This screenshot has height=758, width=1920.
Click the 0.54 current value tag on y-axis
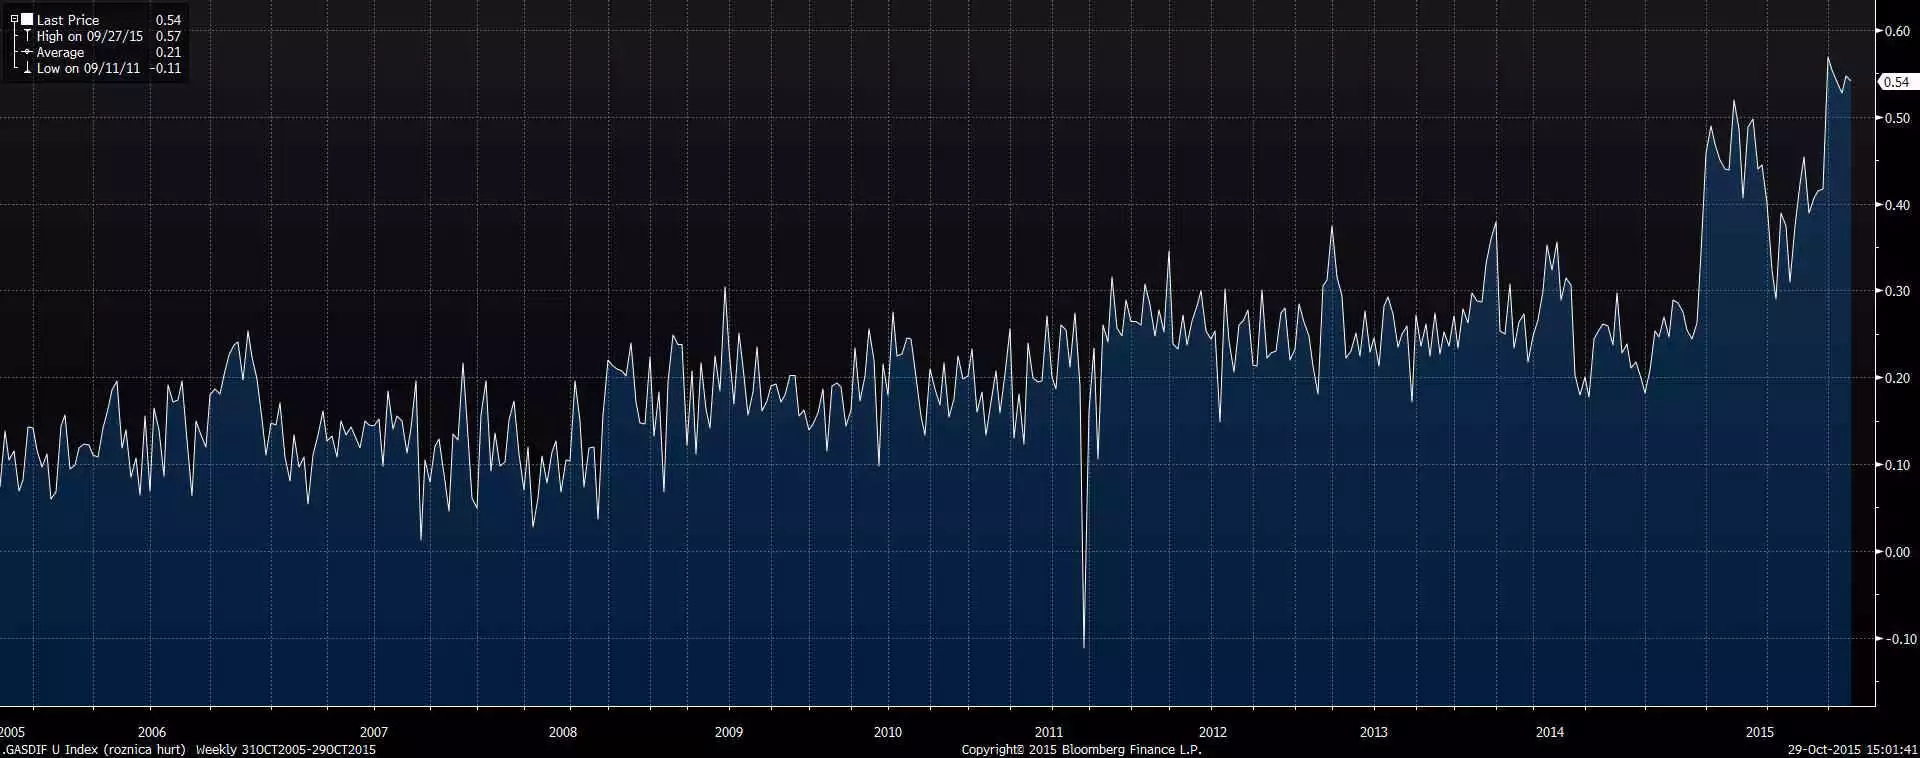1898,82
